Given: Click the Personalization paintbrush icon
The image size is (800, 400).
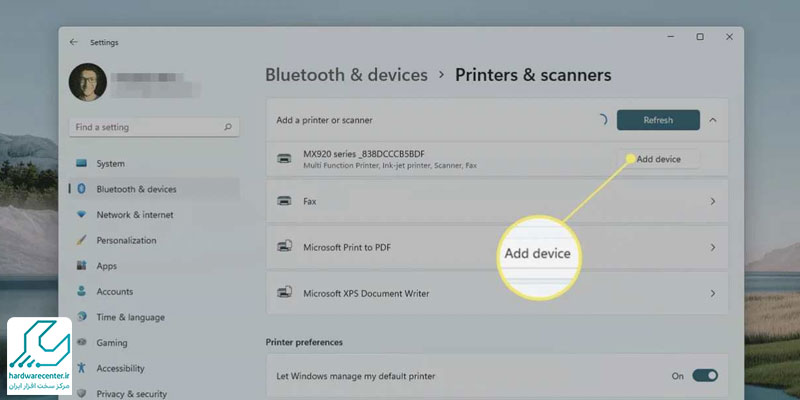Looking at the screenshot, I should 81,241.
